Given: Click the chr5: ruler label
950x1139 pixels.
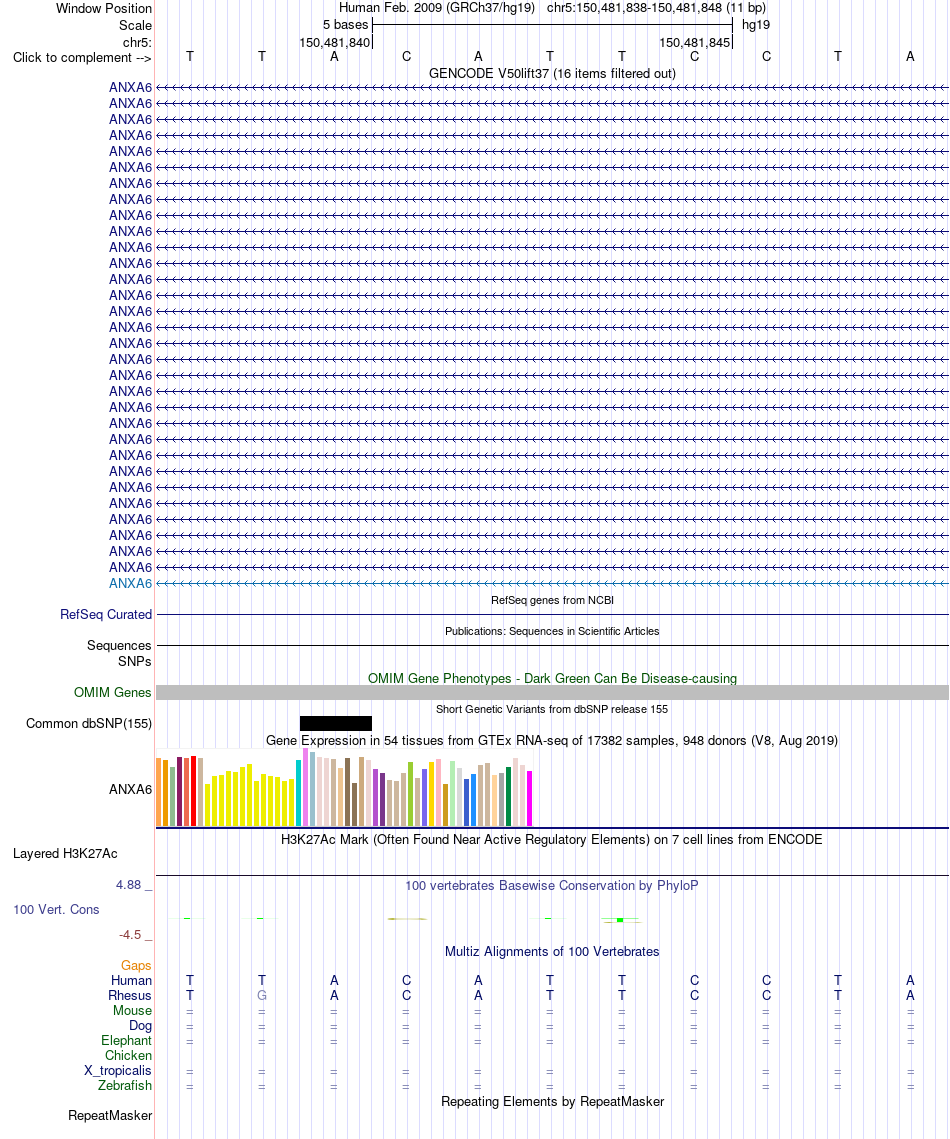Looking at the screenshot, I should [137, 43].
